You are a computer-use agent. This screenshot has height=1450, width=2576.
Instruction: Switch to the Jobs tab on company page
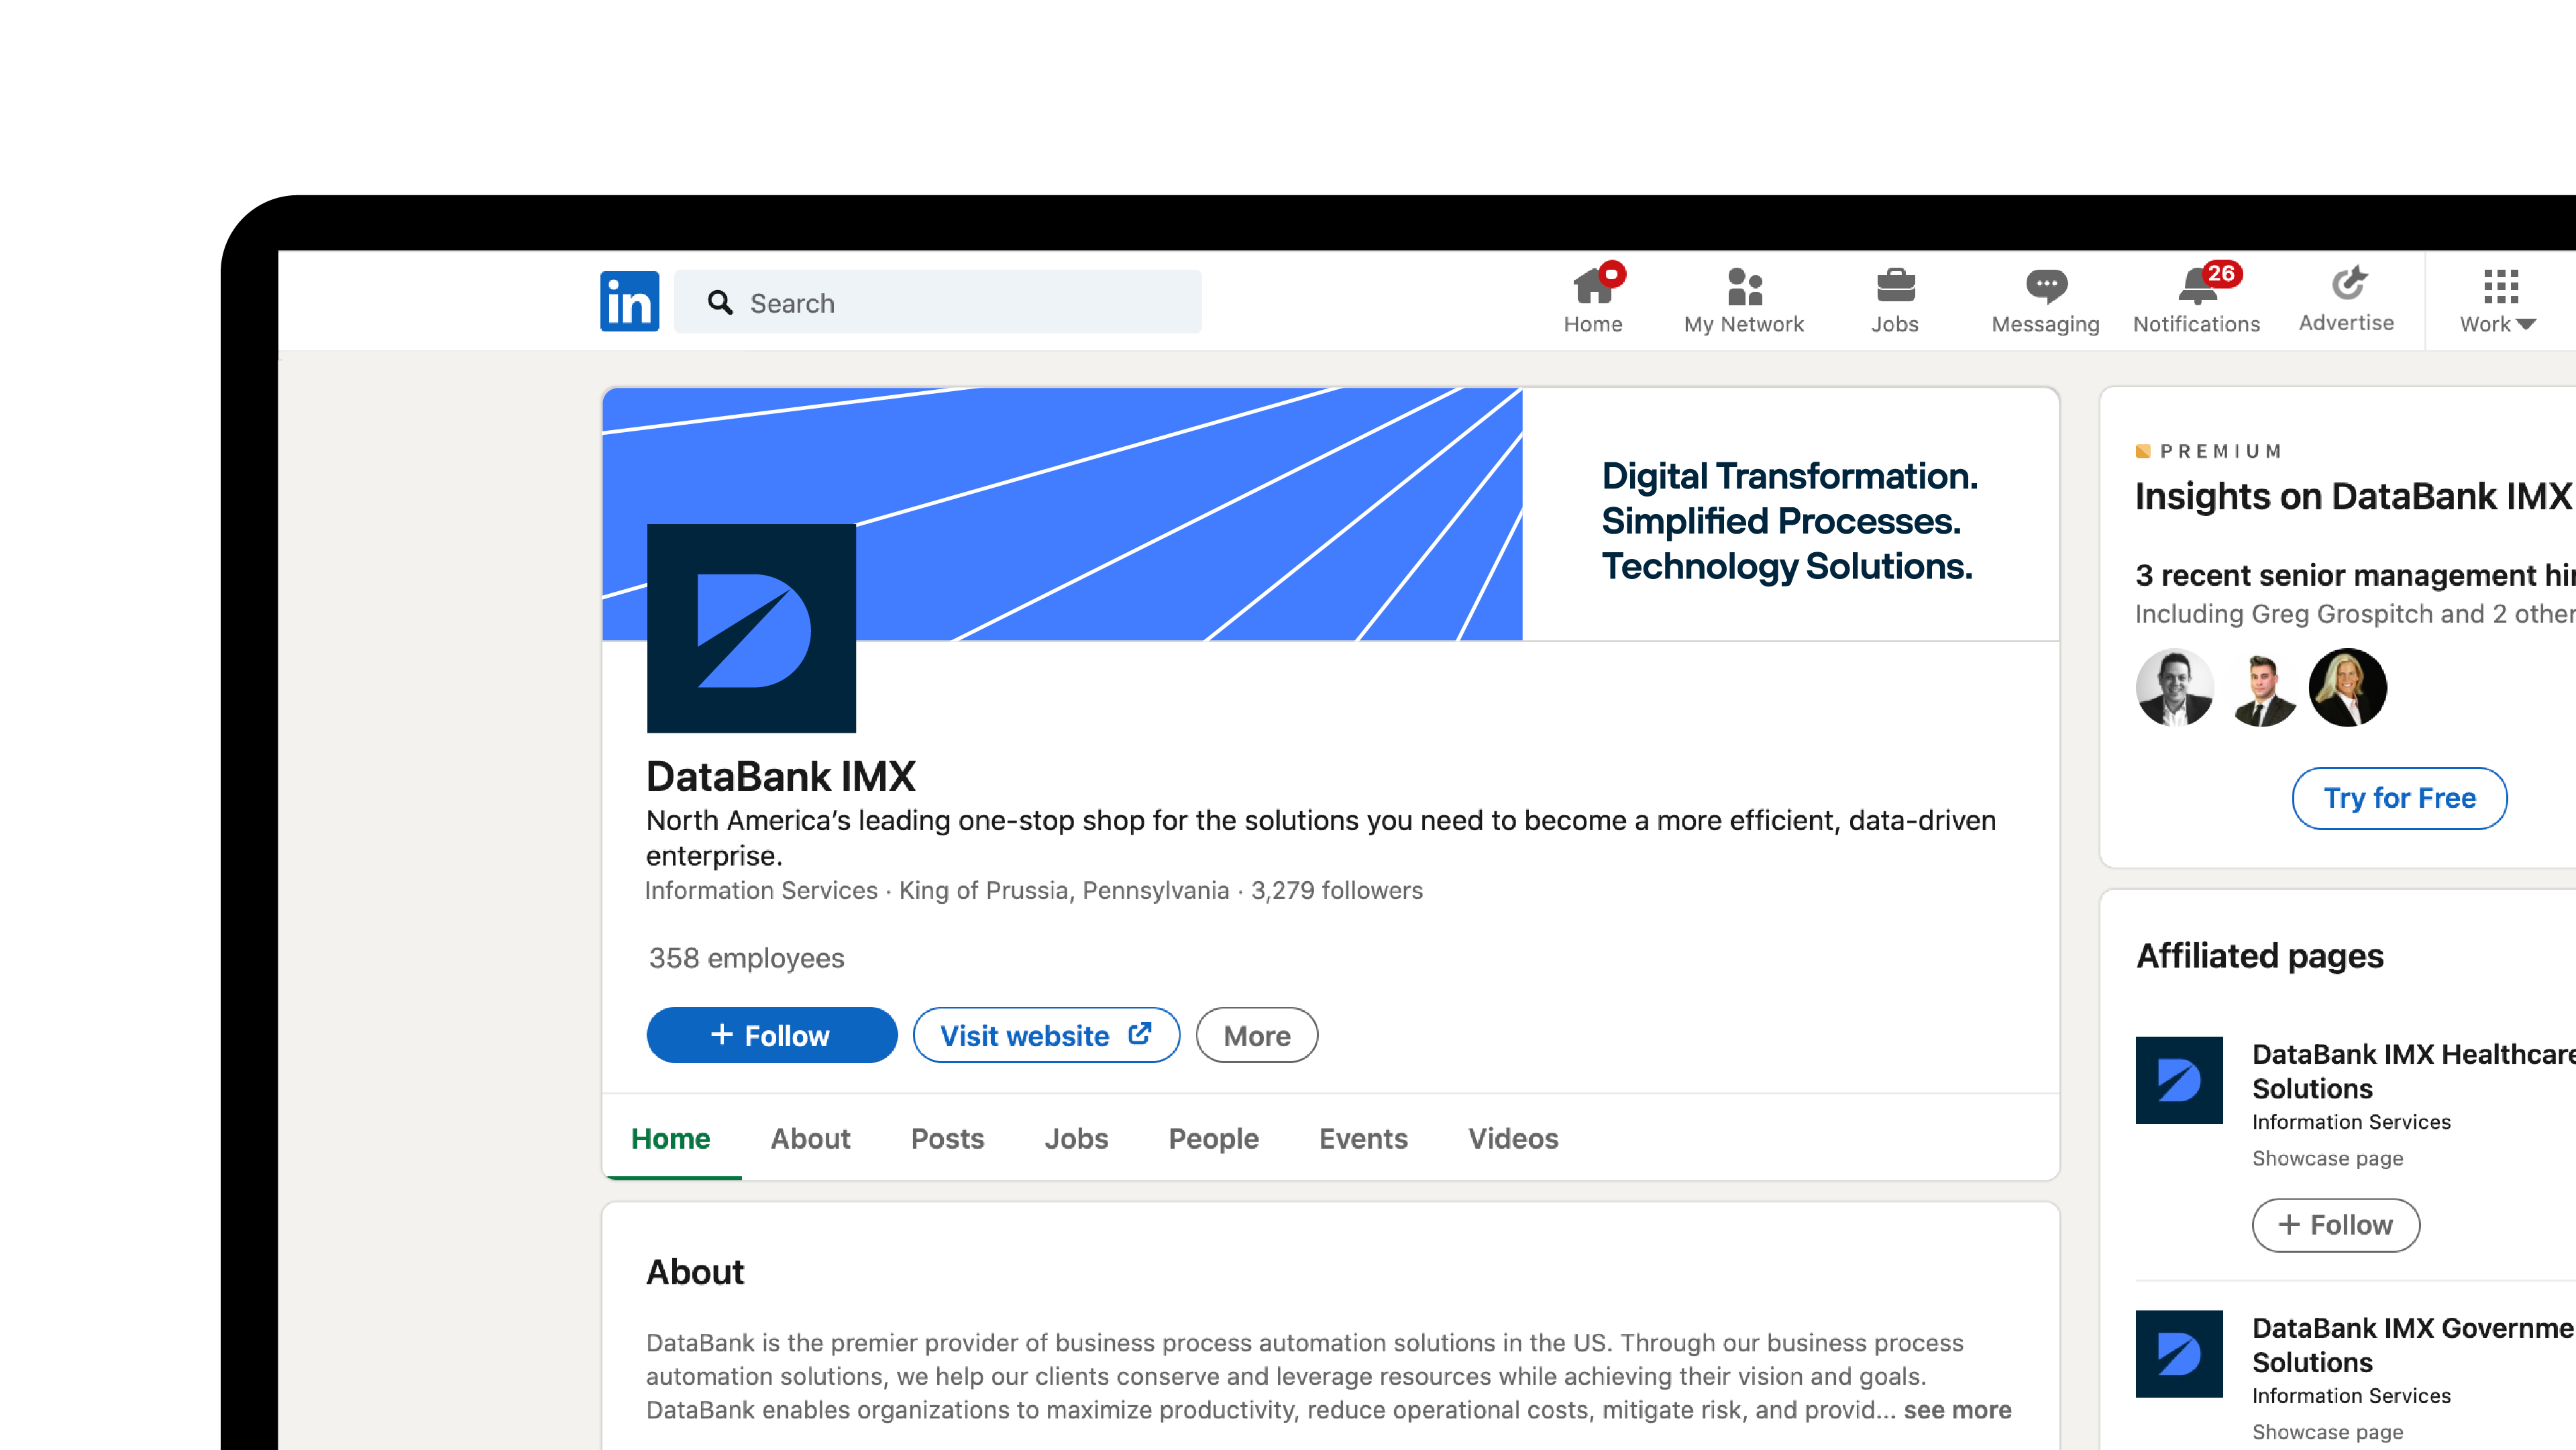1076,1138
